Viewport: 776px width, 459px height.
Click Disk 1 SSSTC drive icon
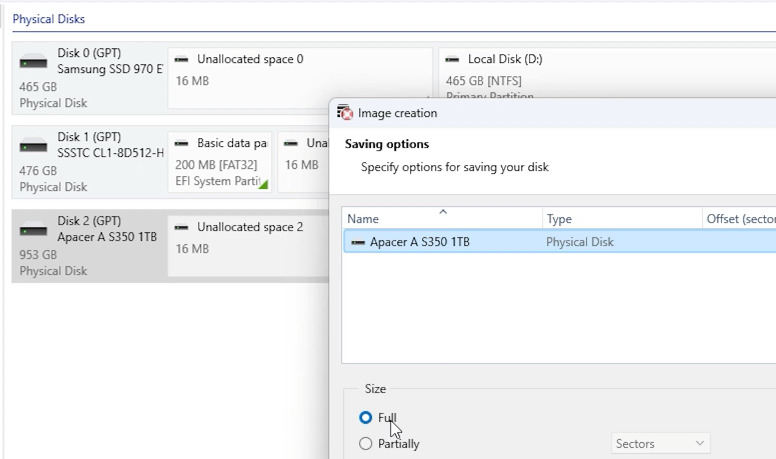(x=33, y=147)
